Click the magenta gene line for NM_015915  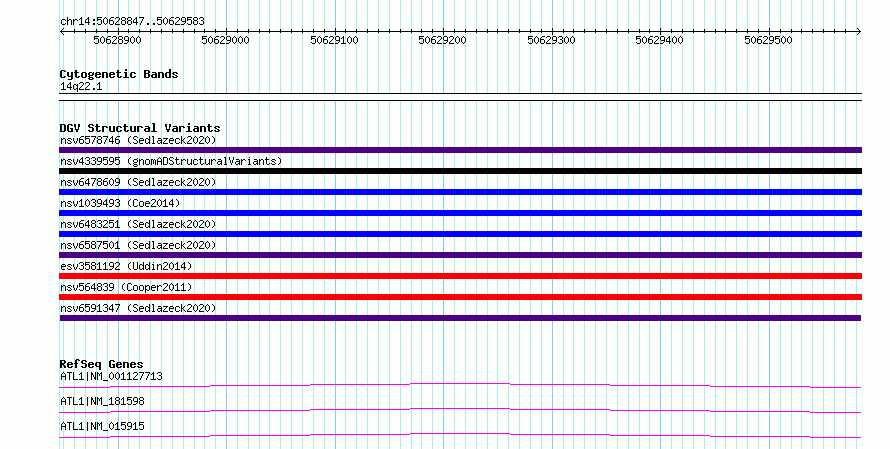coord(460,436)
